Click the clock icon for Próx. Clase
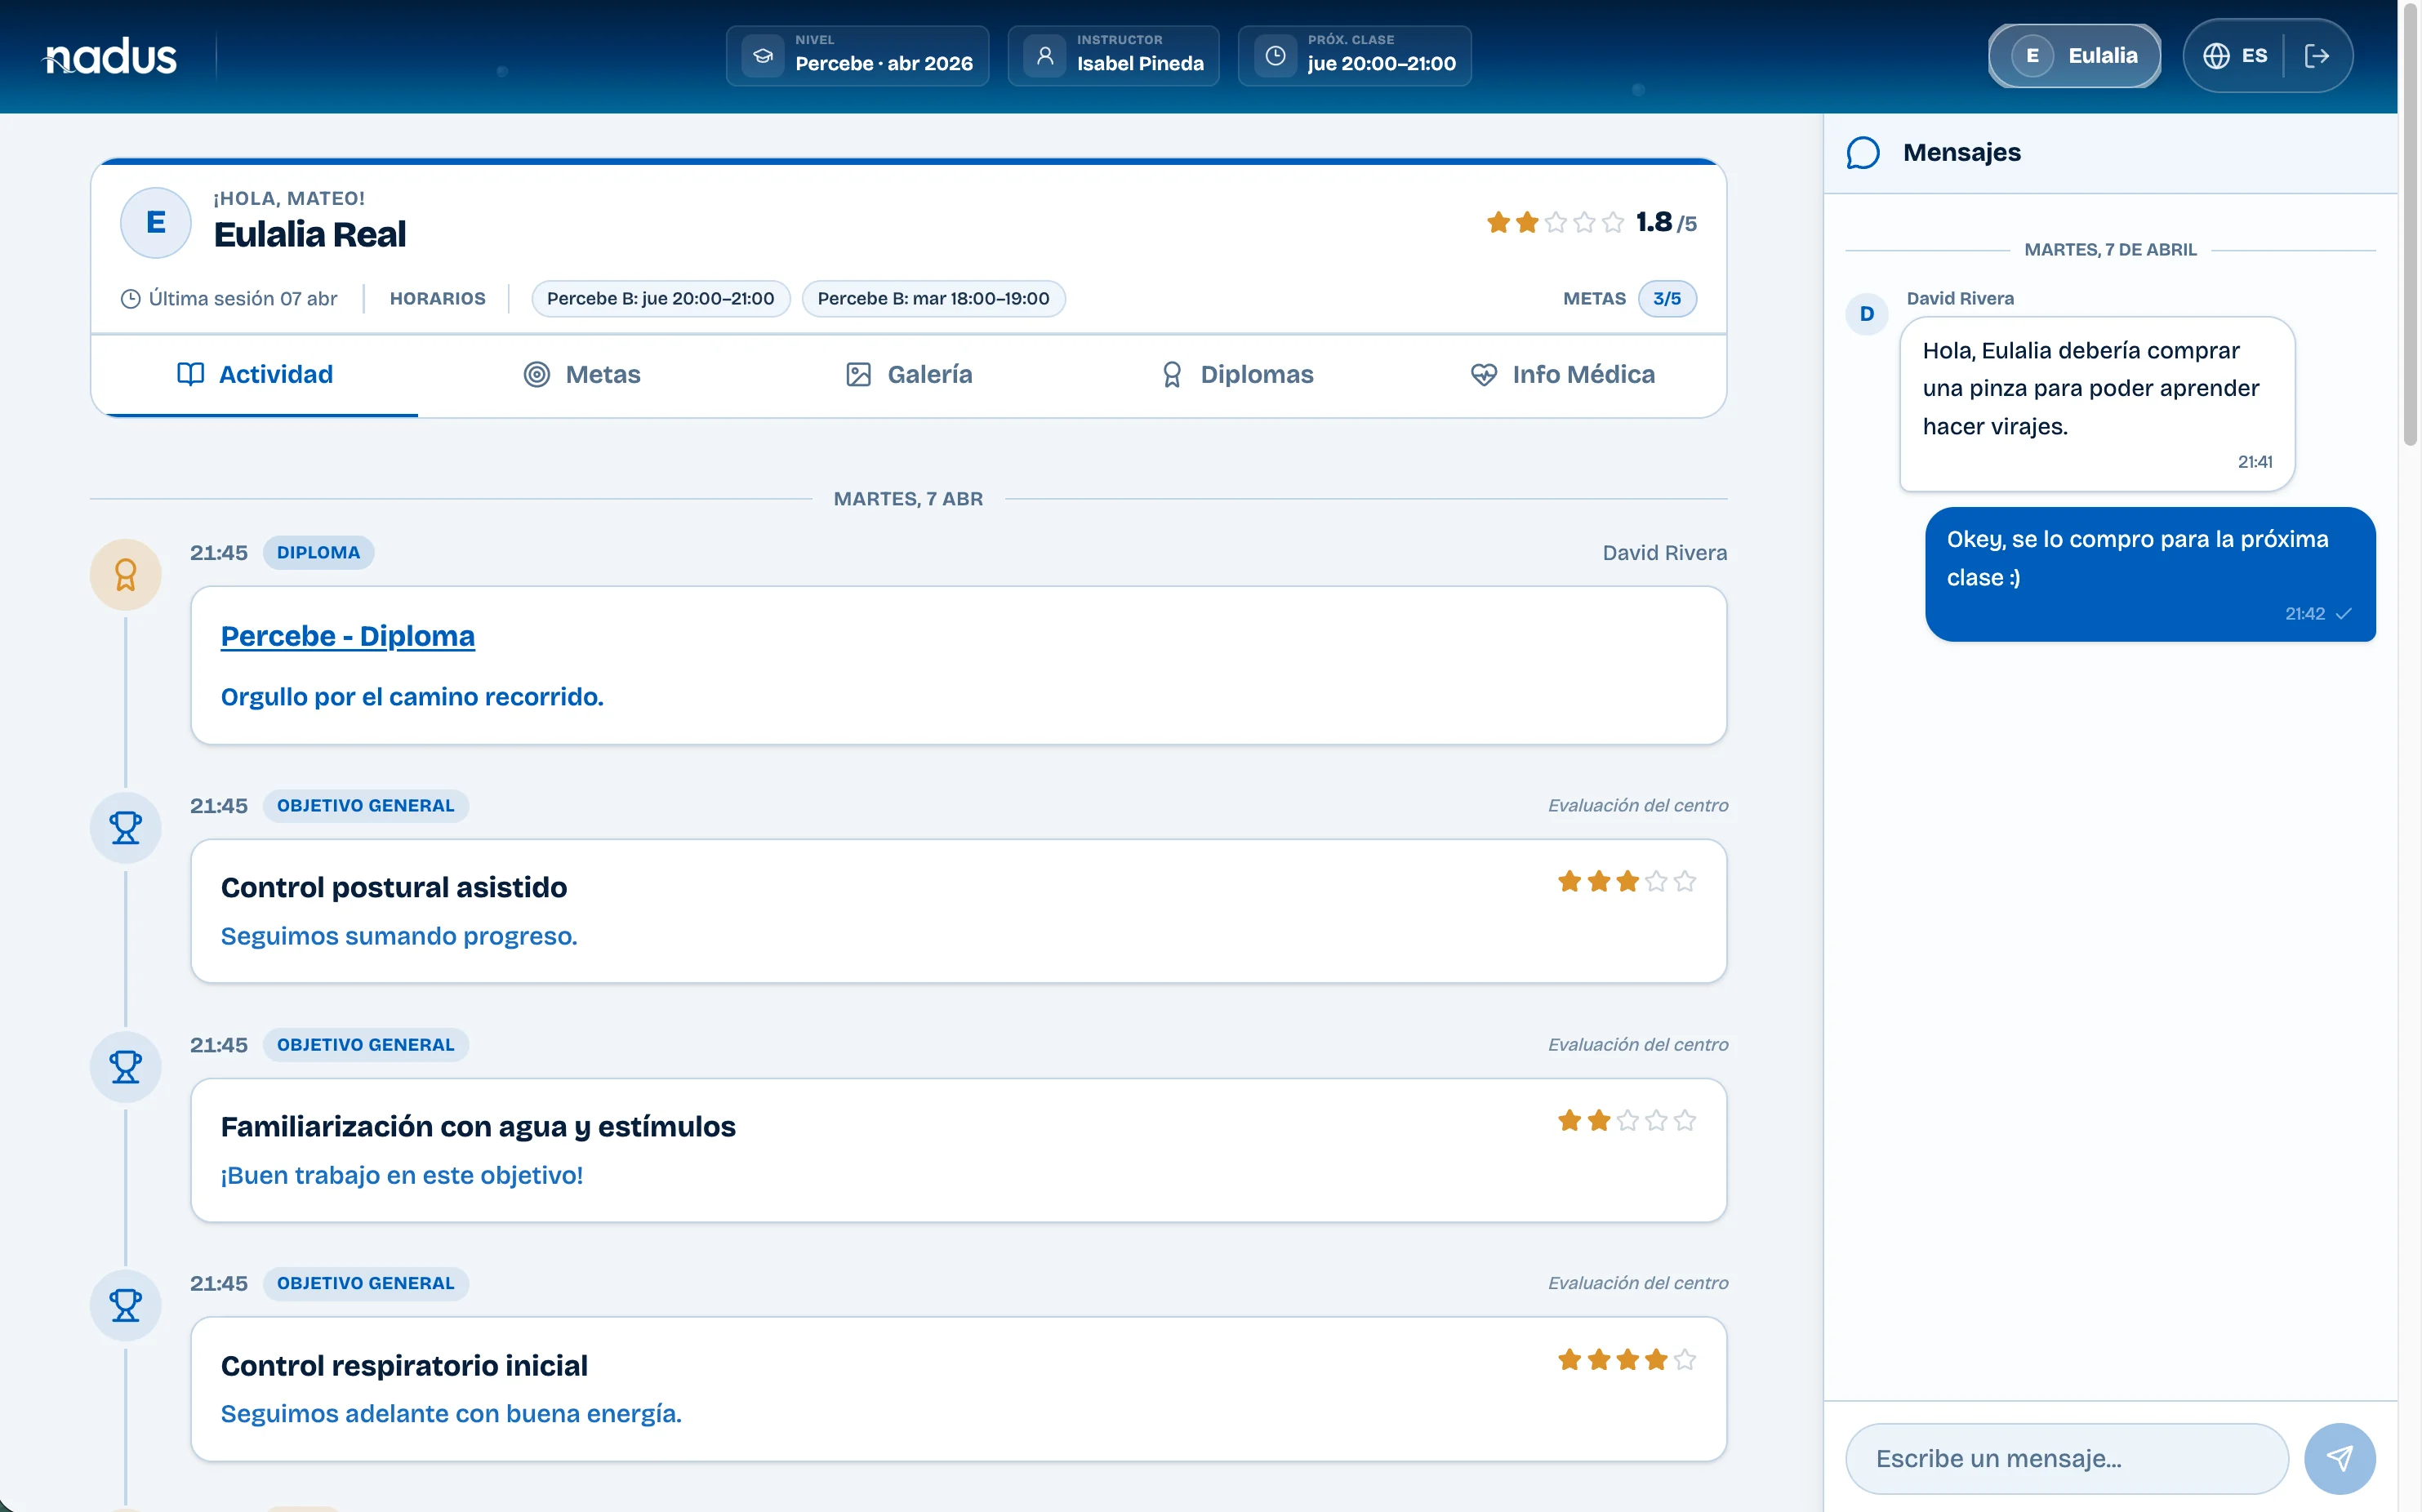 tap(1275, 56)
